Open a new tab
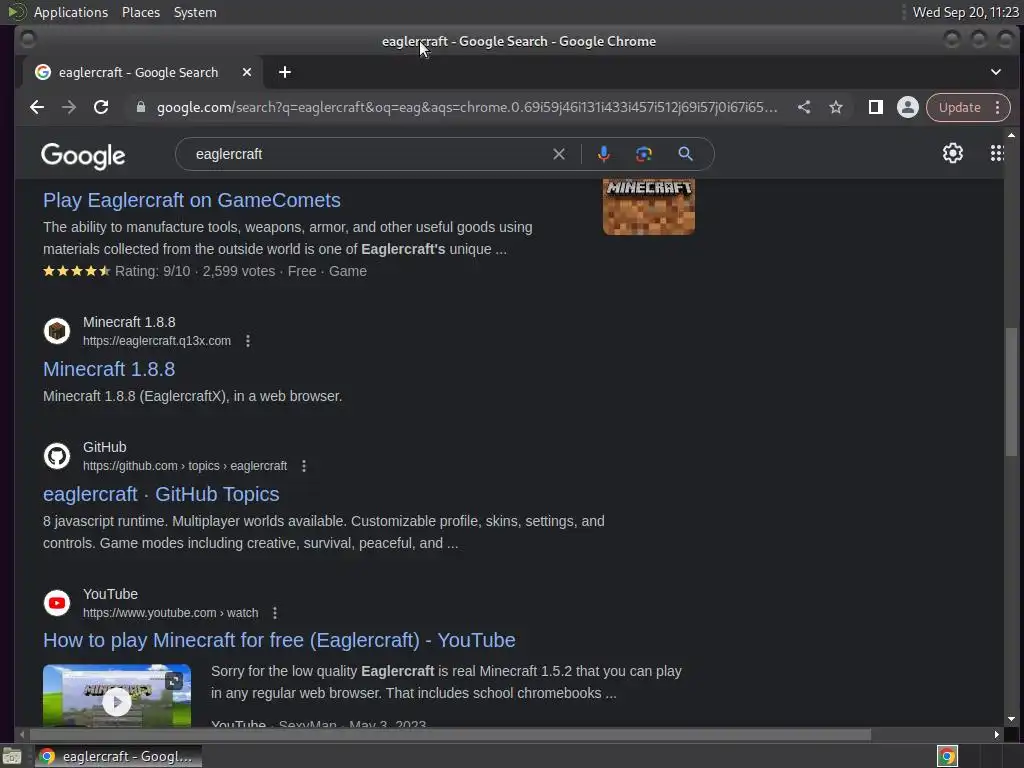1024x768 pixels. tap(285, 72)
